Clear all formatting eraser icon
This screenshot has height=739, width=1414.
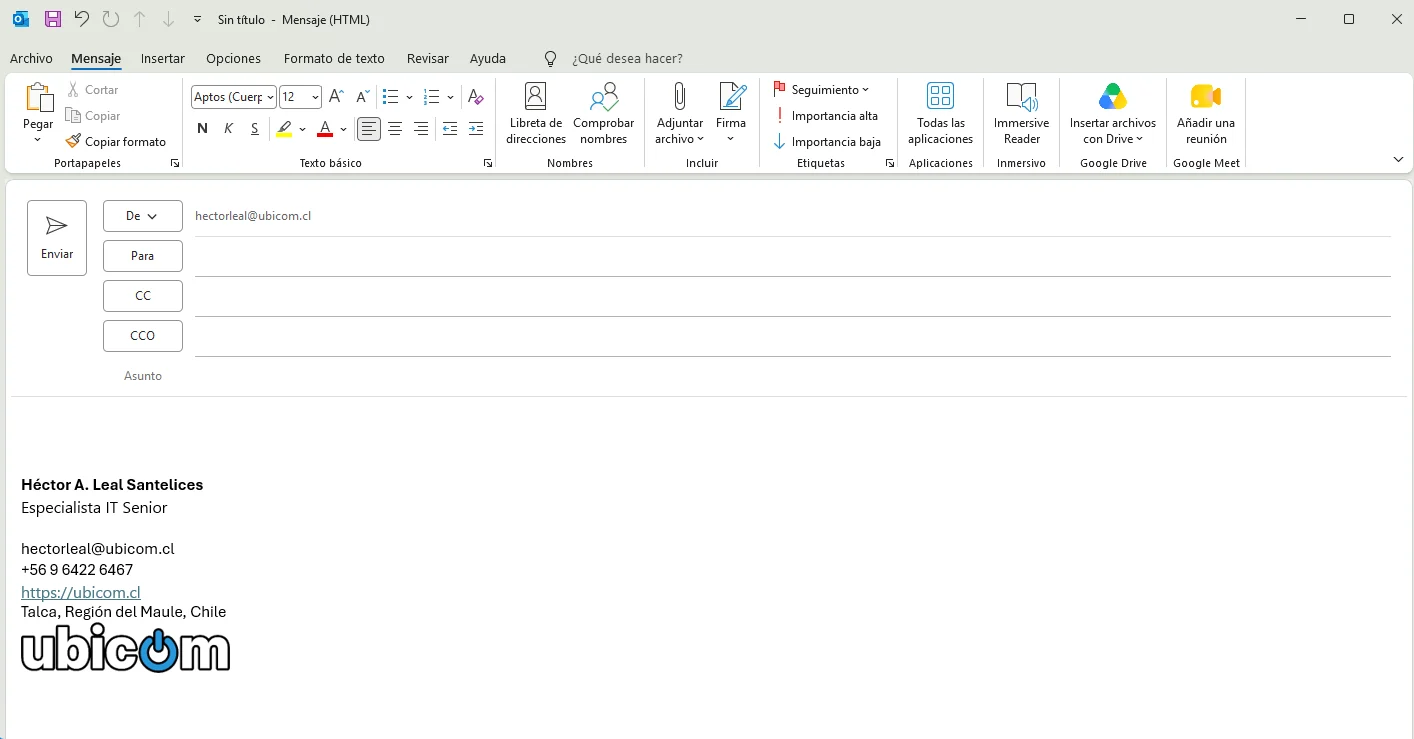pyautogui.click(x=476, y=97)
